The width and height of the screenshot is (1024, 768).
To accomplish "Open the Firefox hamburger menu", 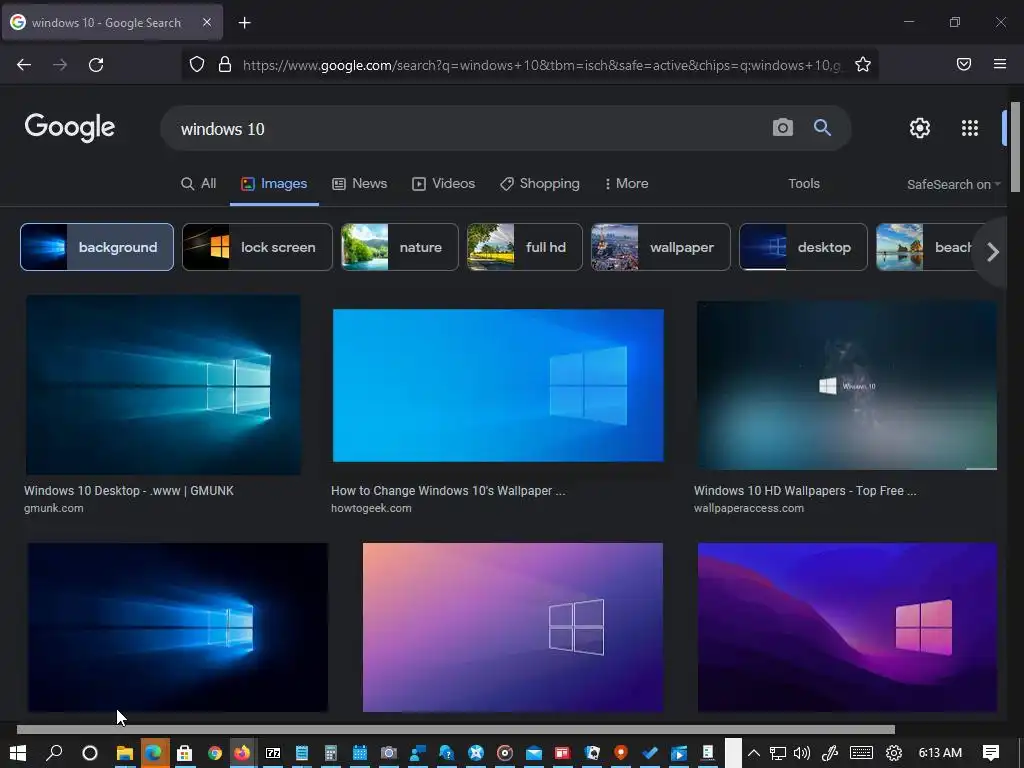I will [1000, 64].
